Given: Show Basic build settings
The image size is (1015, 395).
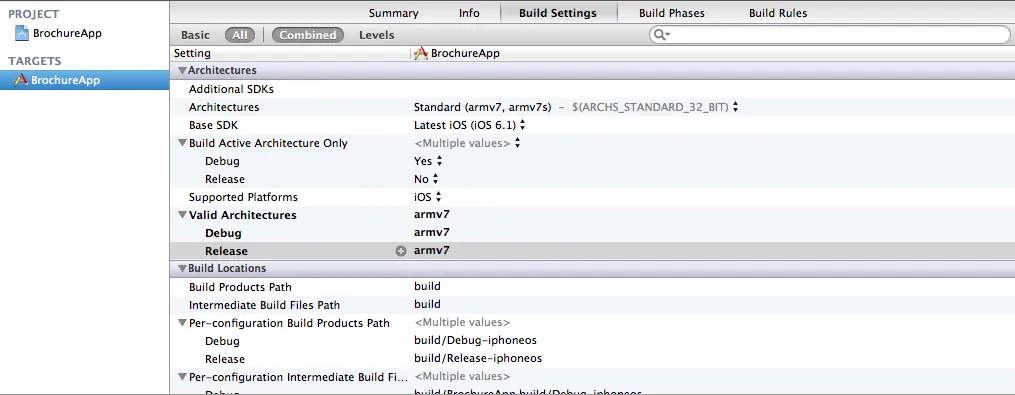Looking at the screenshot, I should click(195, 35).
